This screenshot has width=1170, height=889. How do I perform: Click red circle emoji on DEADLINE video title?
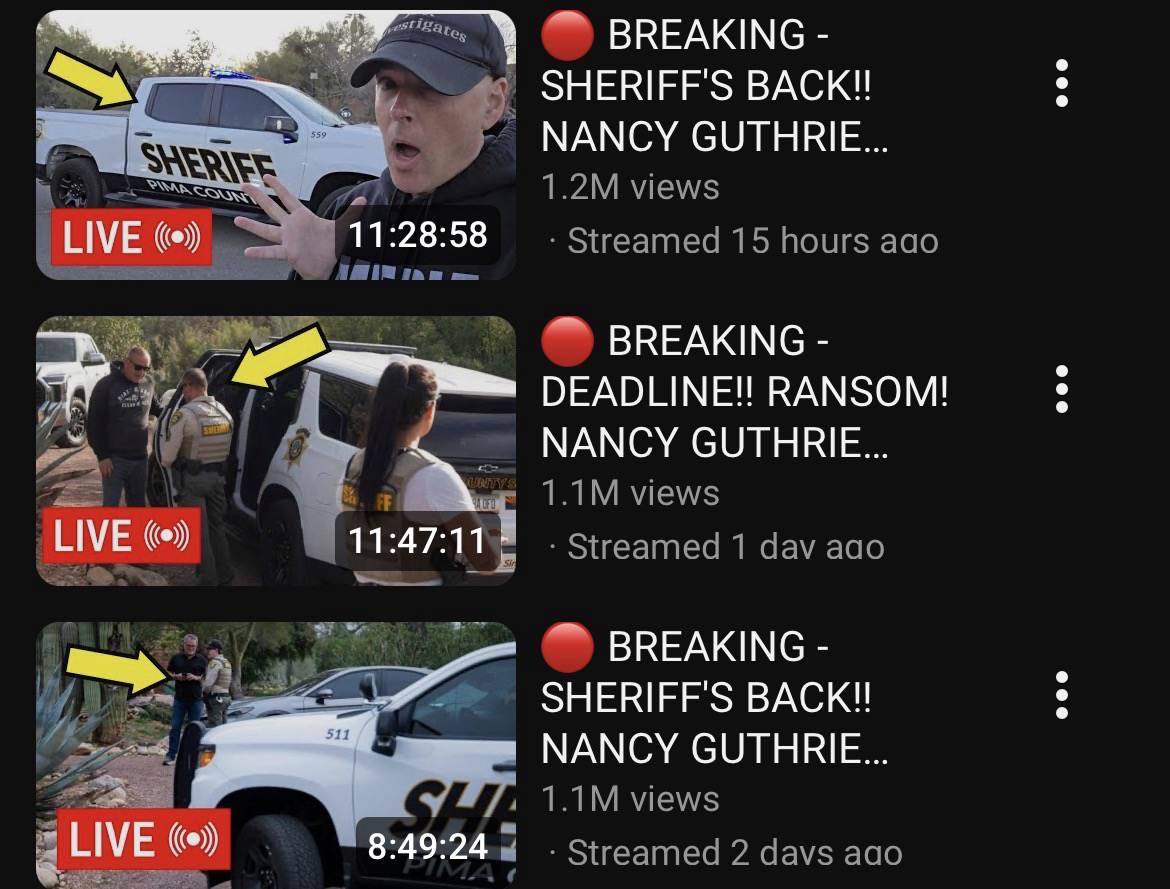click(567, 341)
